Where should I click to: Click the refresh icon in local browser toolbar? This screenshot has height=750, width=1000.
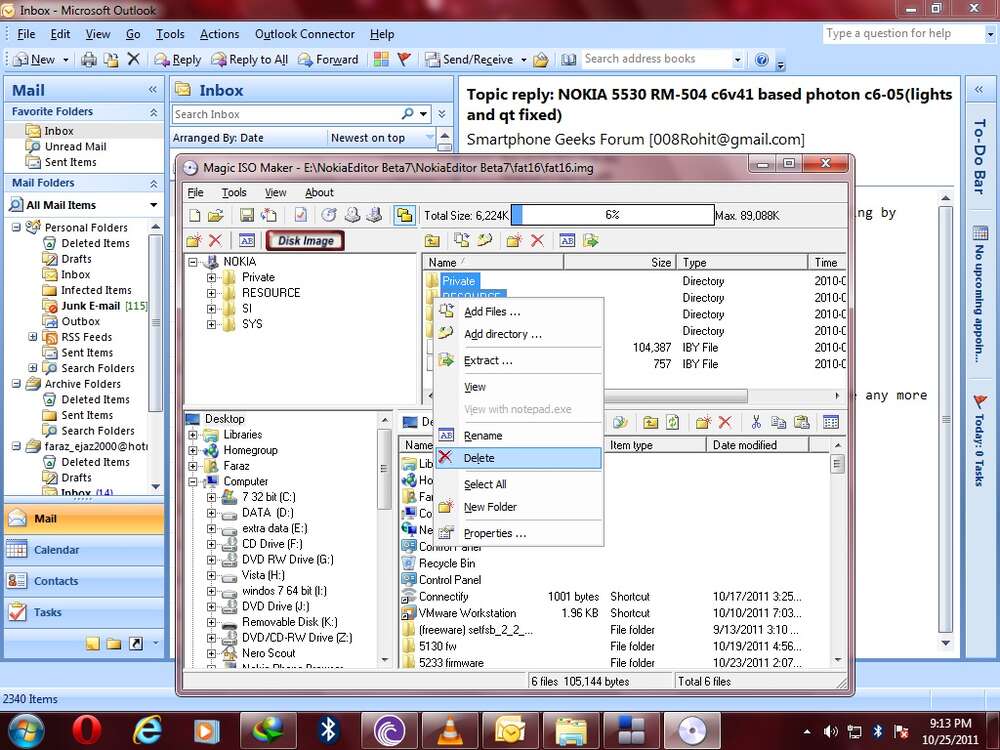coord(672,422)
